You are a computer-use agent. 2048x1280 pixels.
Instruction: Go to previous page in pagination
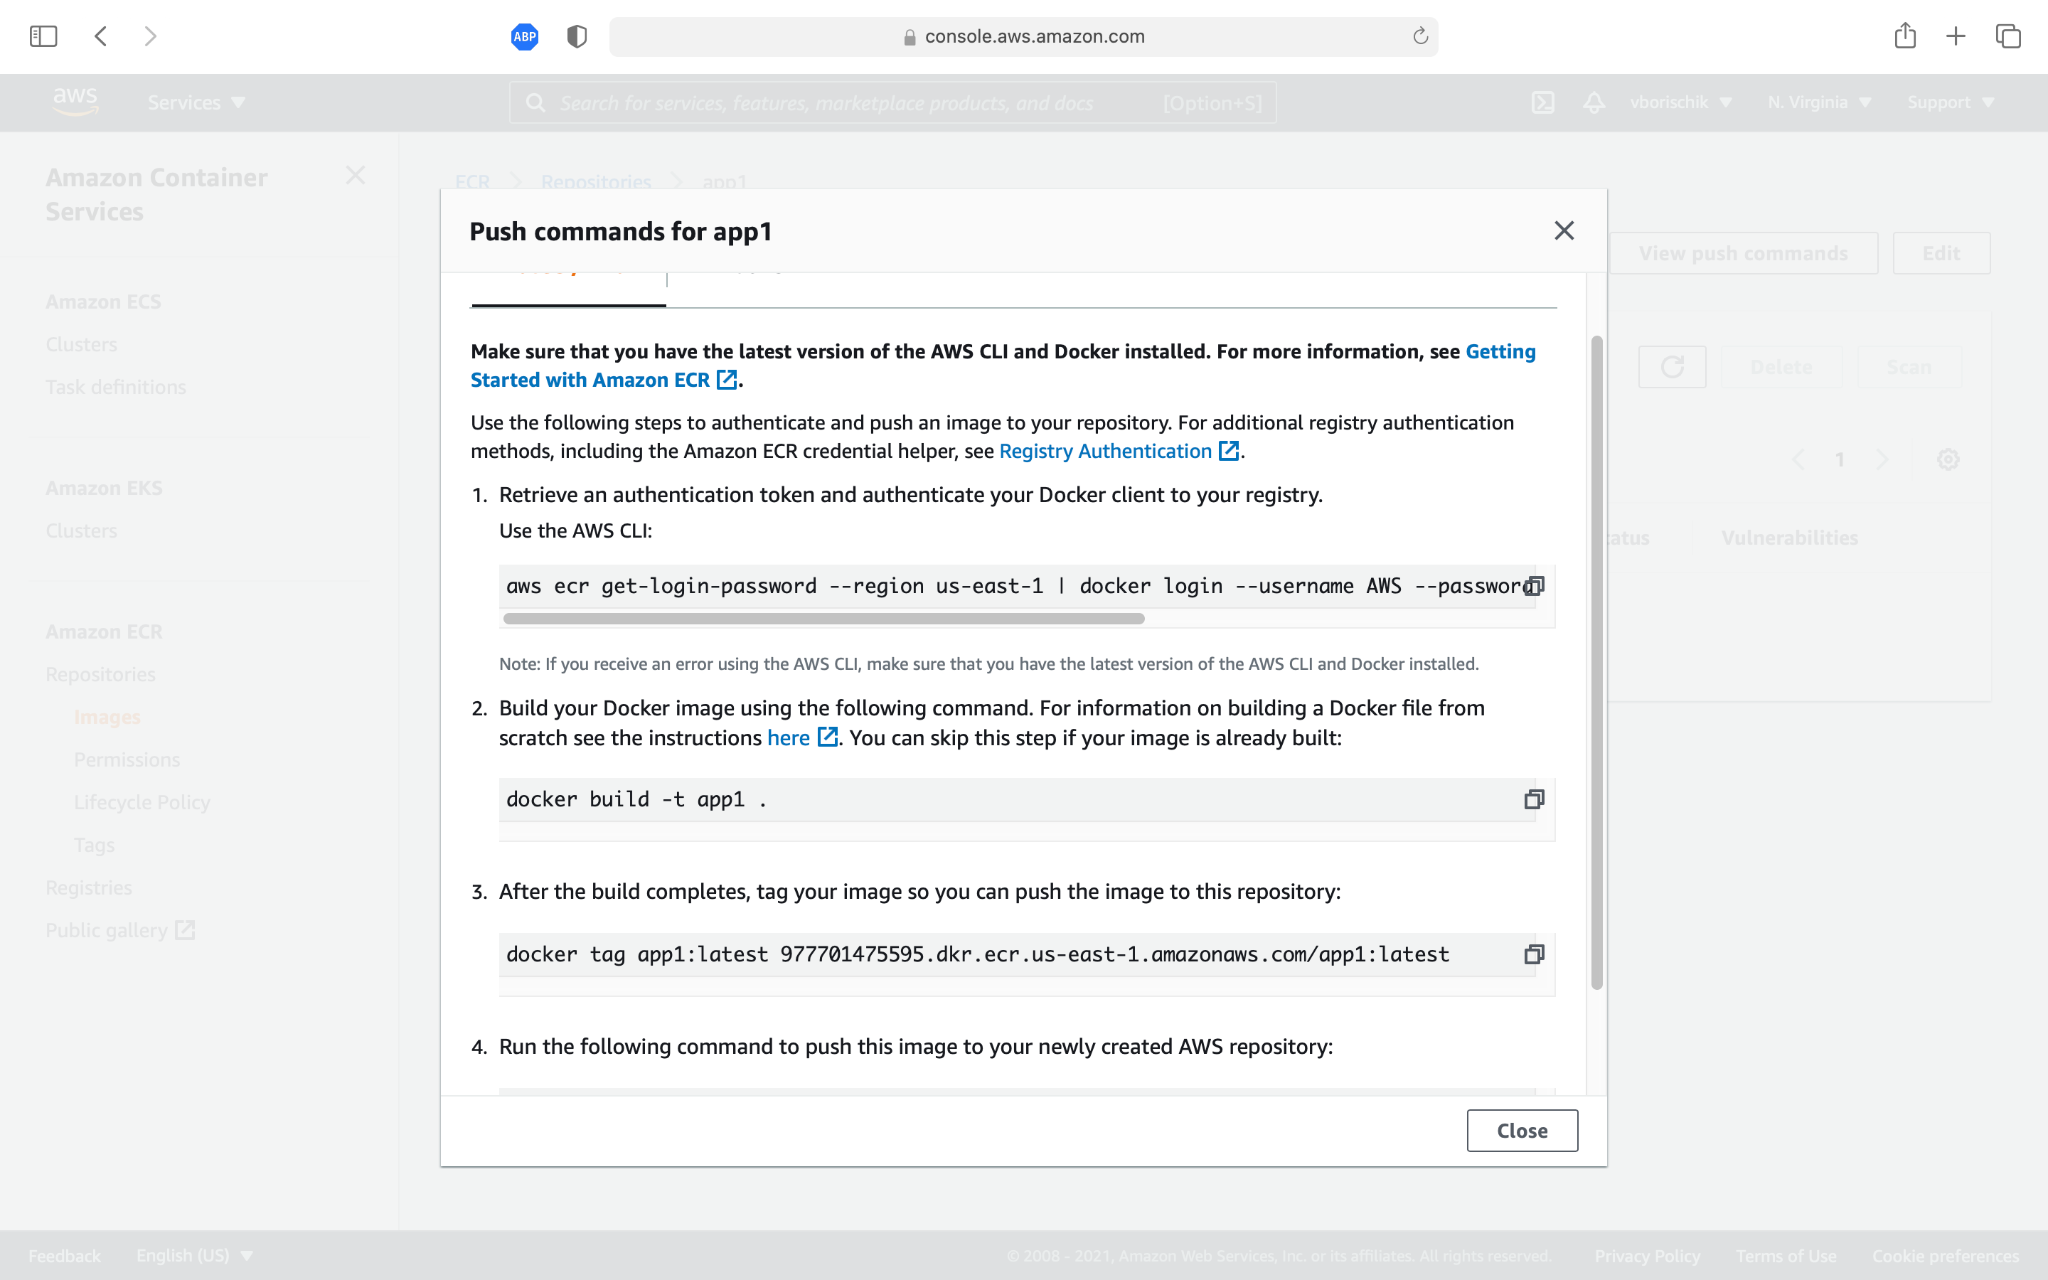1798,460
